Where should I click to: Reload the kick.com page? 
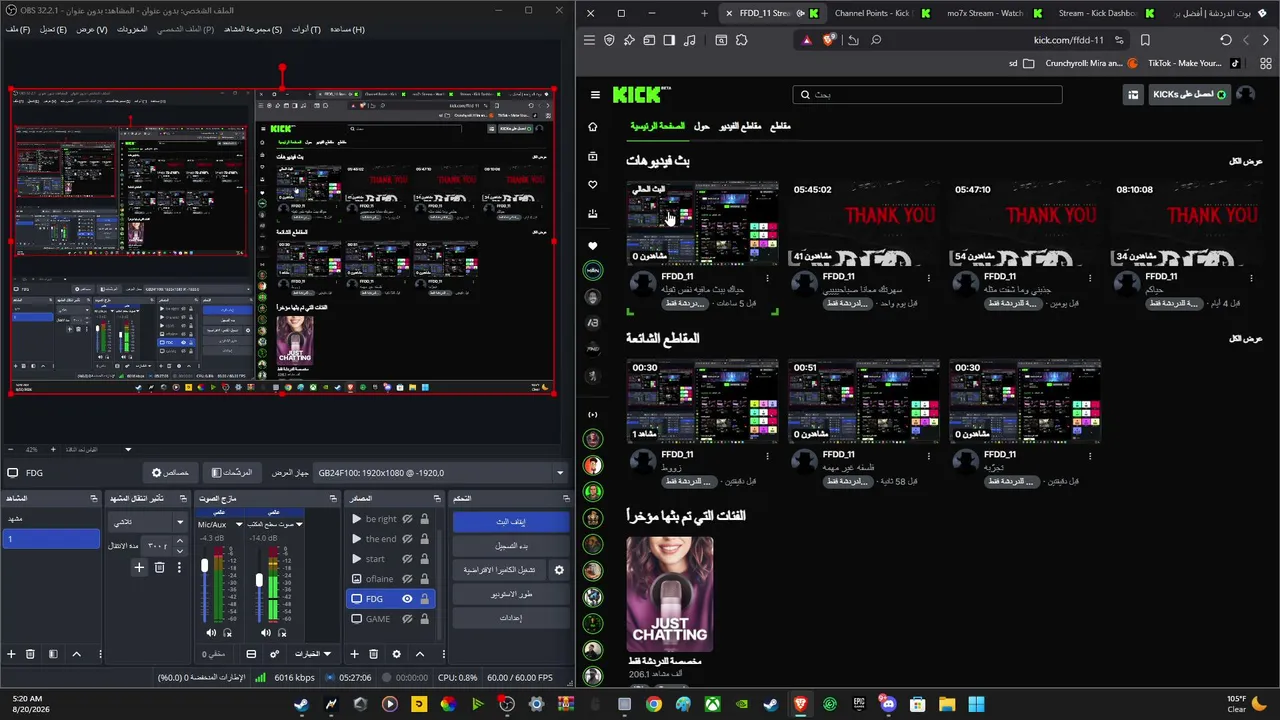click(1226, 40)
